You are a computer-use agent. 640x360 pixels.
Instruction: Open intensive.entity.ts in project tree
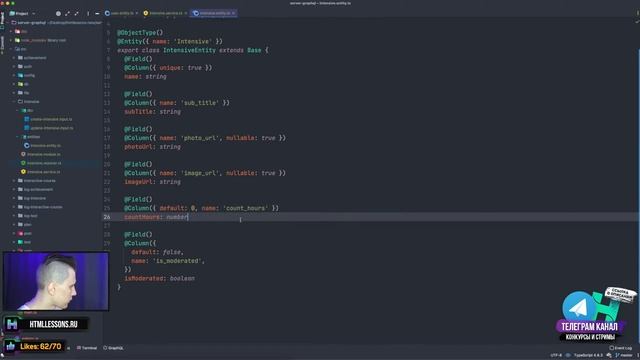tap(42, 145)
